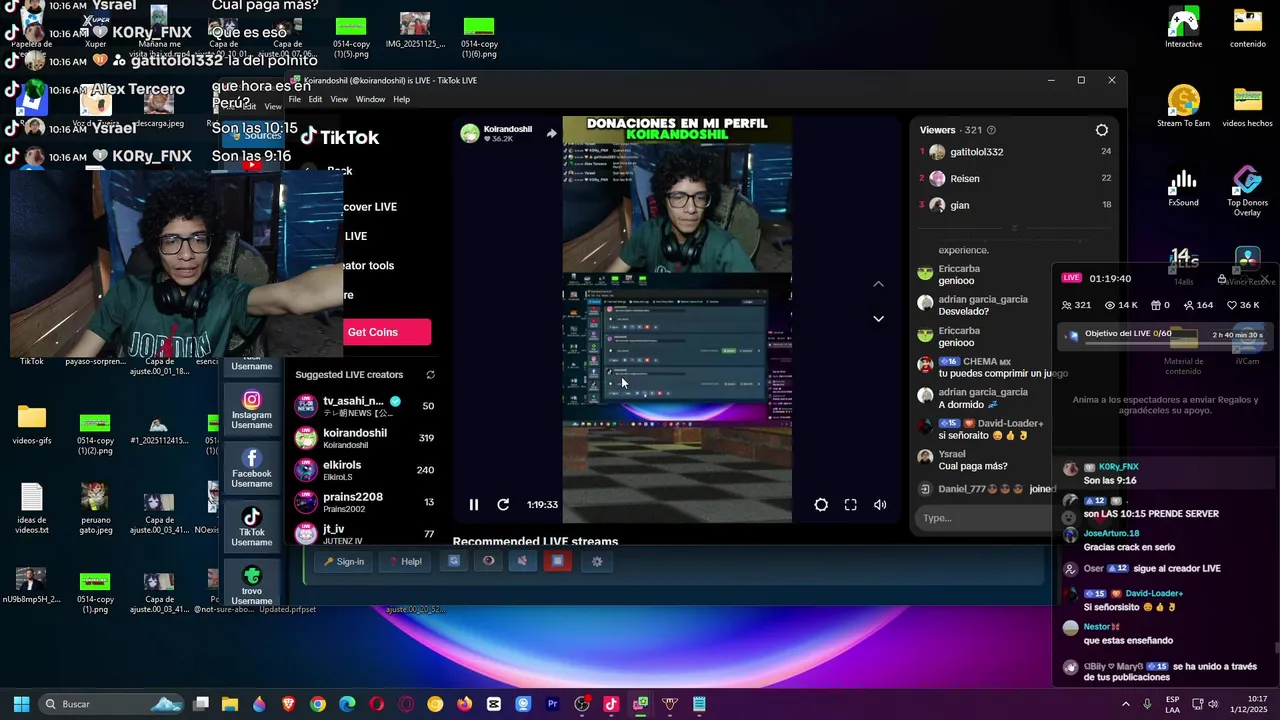
Task: Select viewer gian in the ranking
Action: [1015, 205]
